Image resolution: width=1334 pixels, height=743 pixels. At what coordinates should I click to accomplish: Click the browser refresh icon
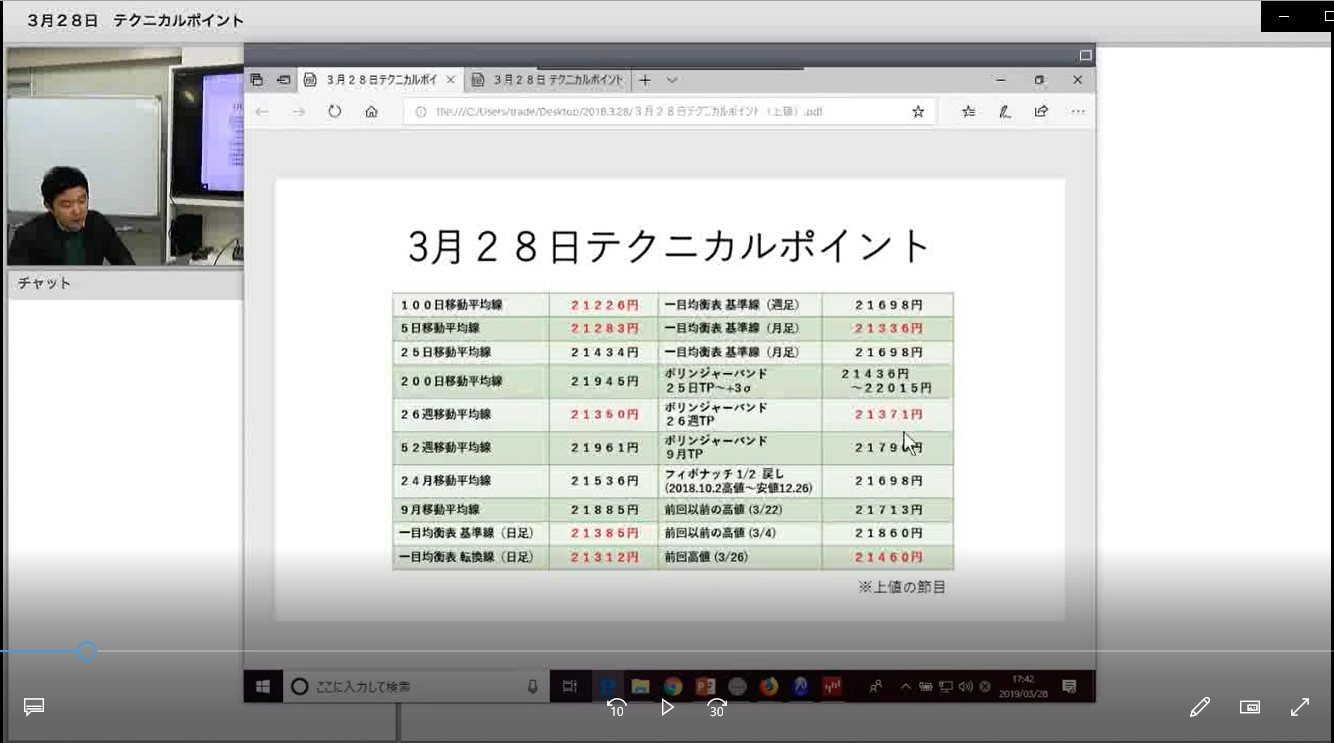click(335, 111)
